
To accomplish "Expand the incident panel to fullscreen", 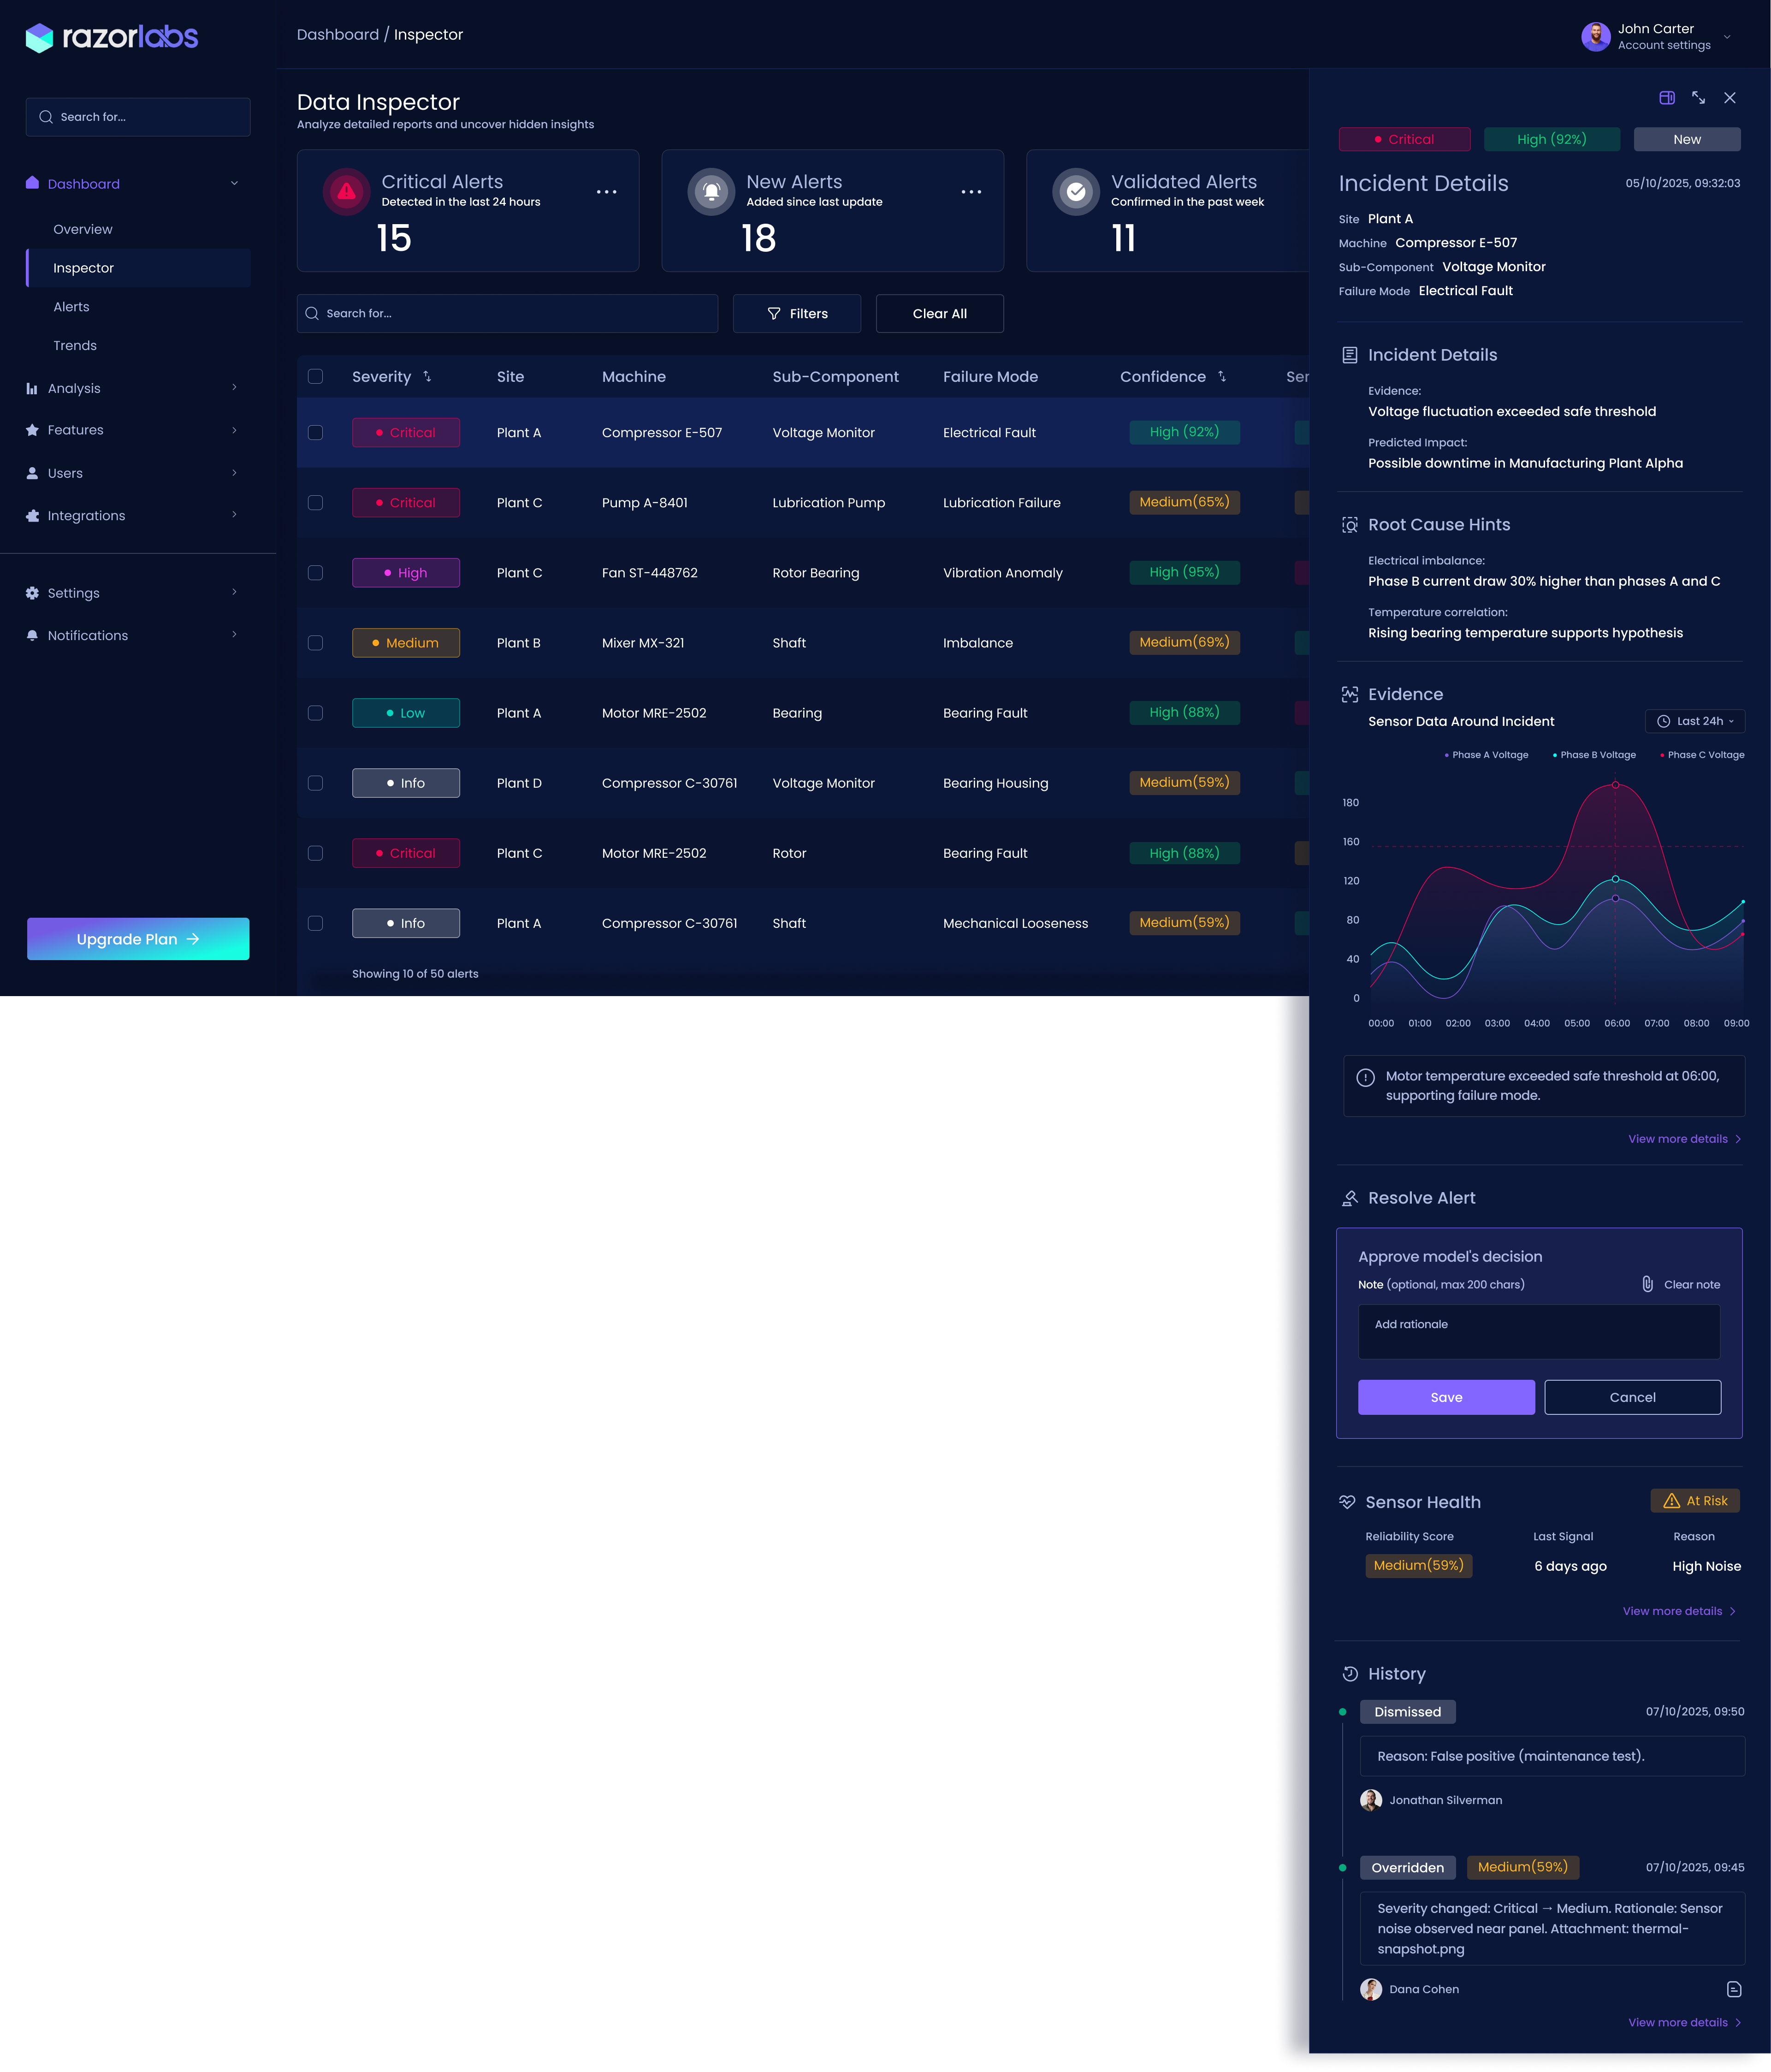I will point(1698,98).
